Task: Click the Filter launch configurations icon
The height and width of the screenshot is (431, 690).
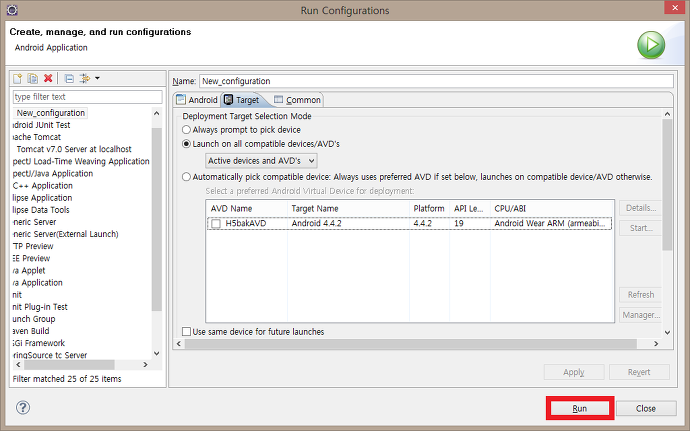Action: pyautogui.click(x=84, y=78)
